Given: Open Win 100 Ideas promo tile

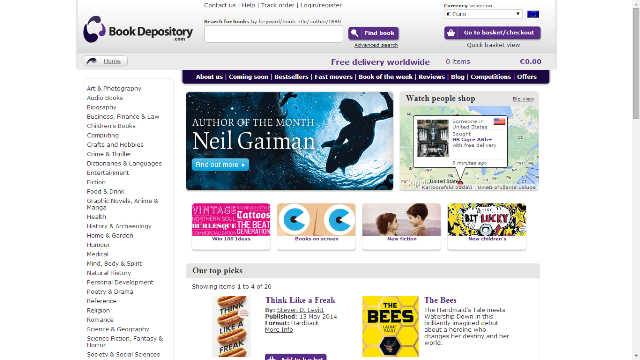Looking at the screenshot, I should 231,226.
